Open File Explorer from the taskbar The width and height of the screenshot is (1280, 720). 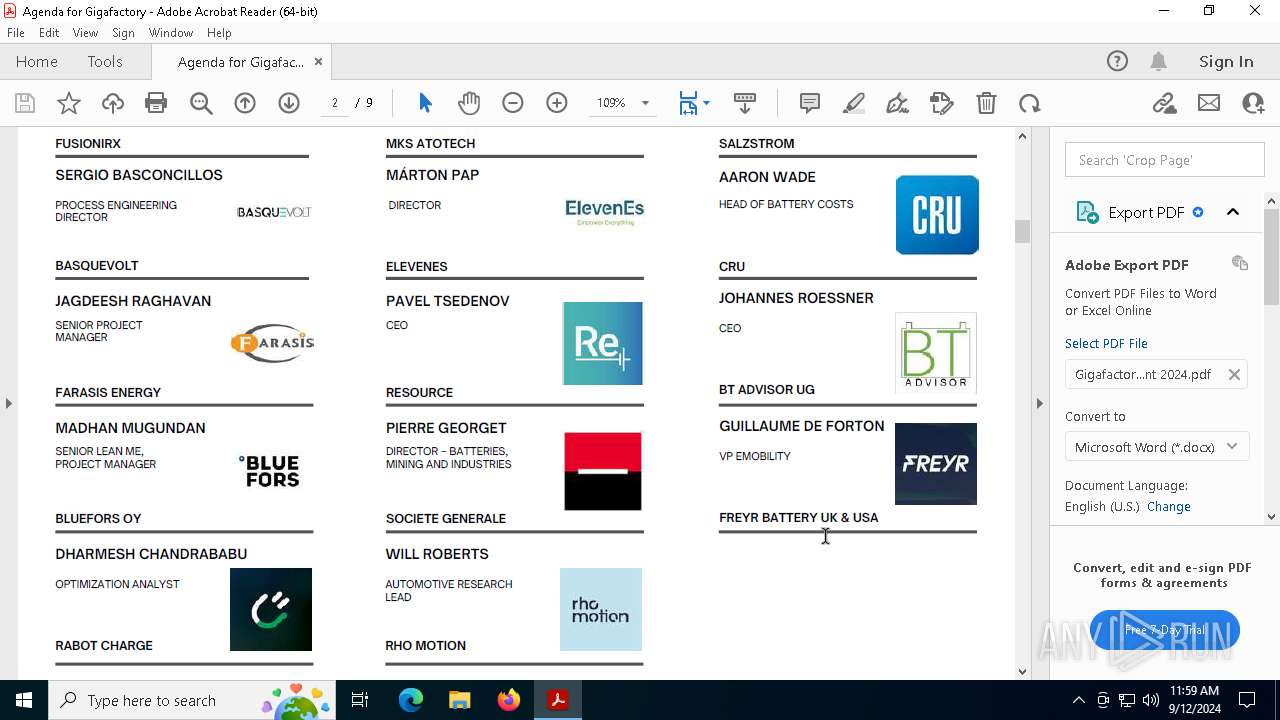[460, 700]
